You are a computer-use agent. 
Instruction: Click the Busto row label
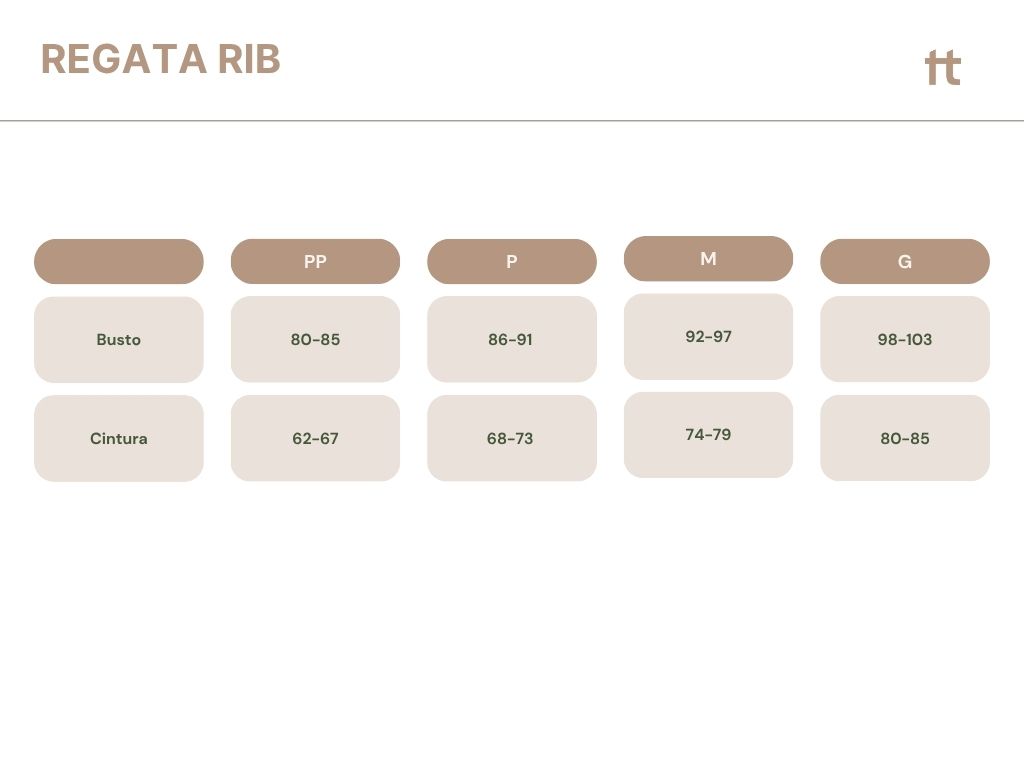point(119,340)
